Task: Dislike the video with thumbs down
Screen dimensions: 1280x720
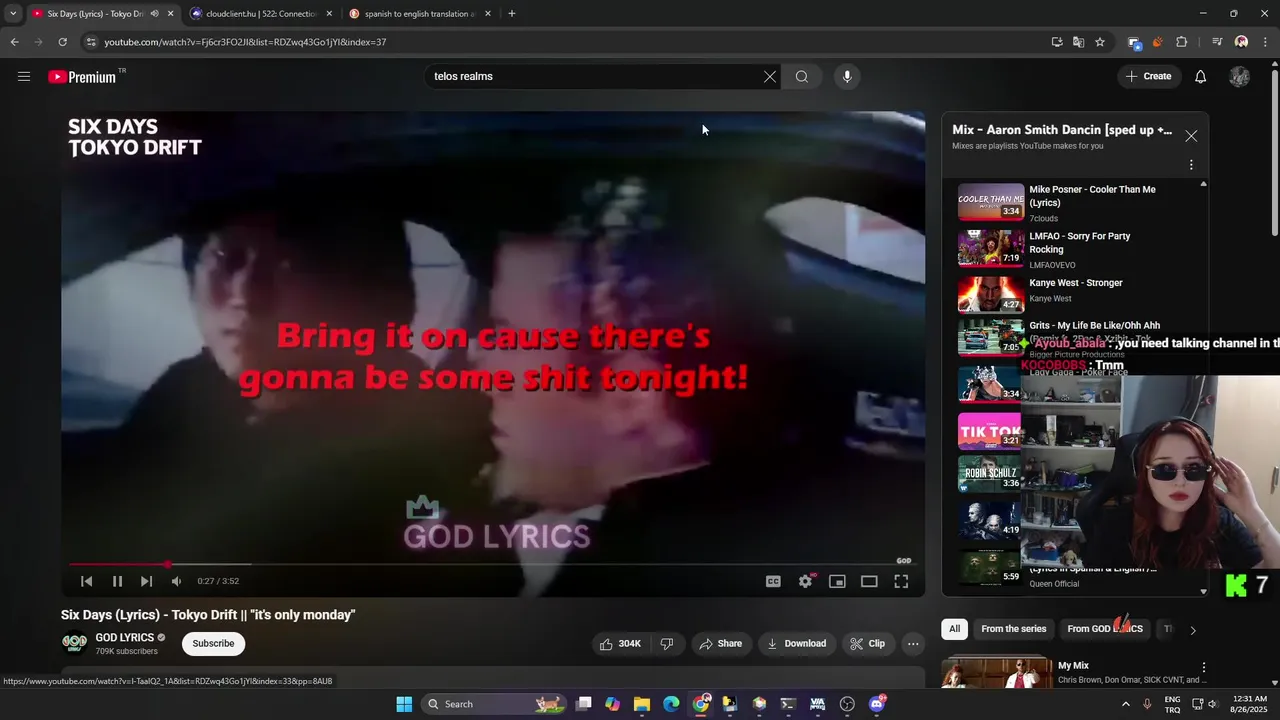Action: pos(667,644)
